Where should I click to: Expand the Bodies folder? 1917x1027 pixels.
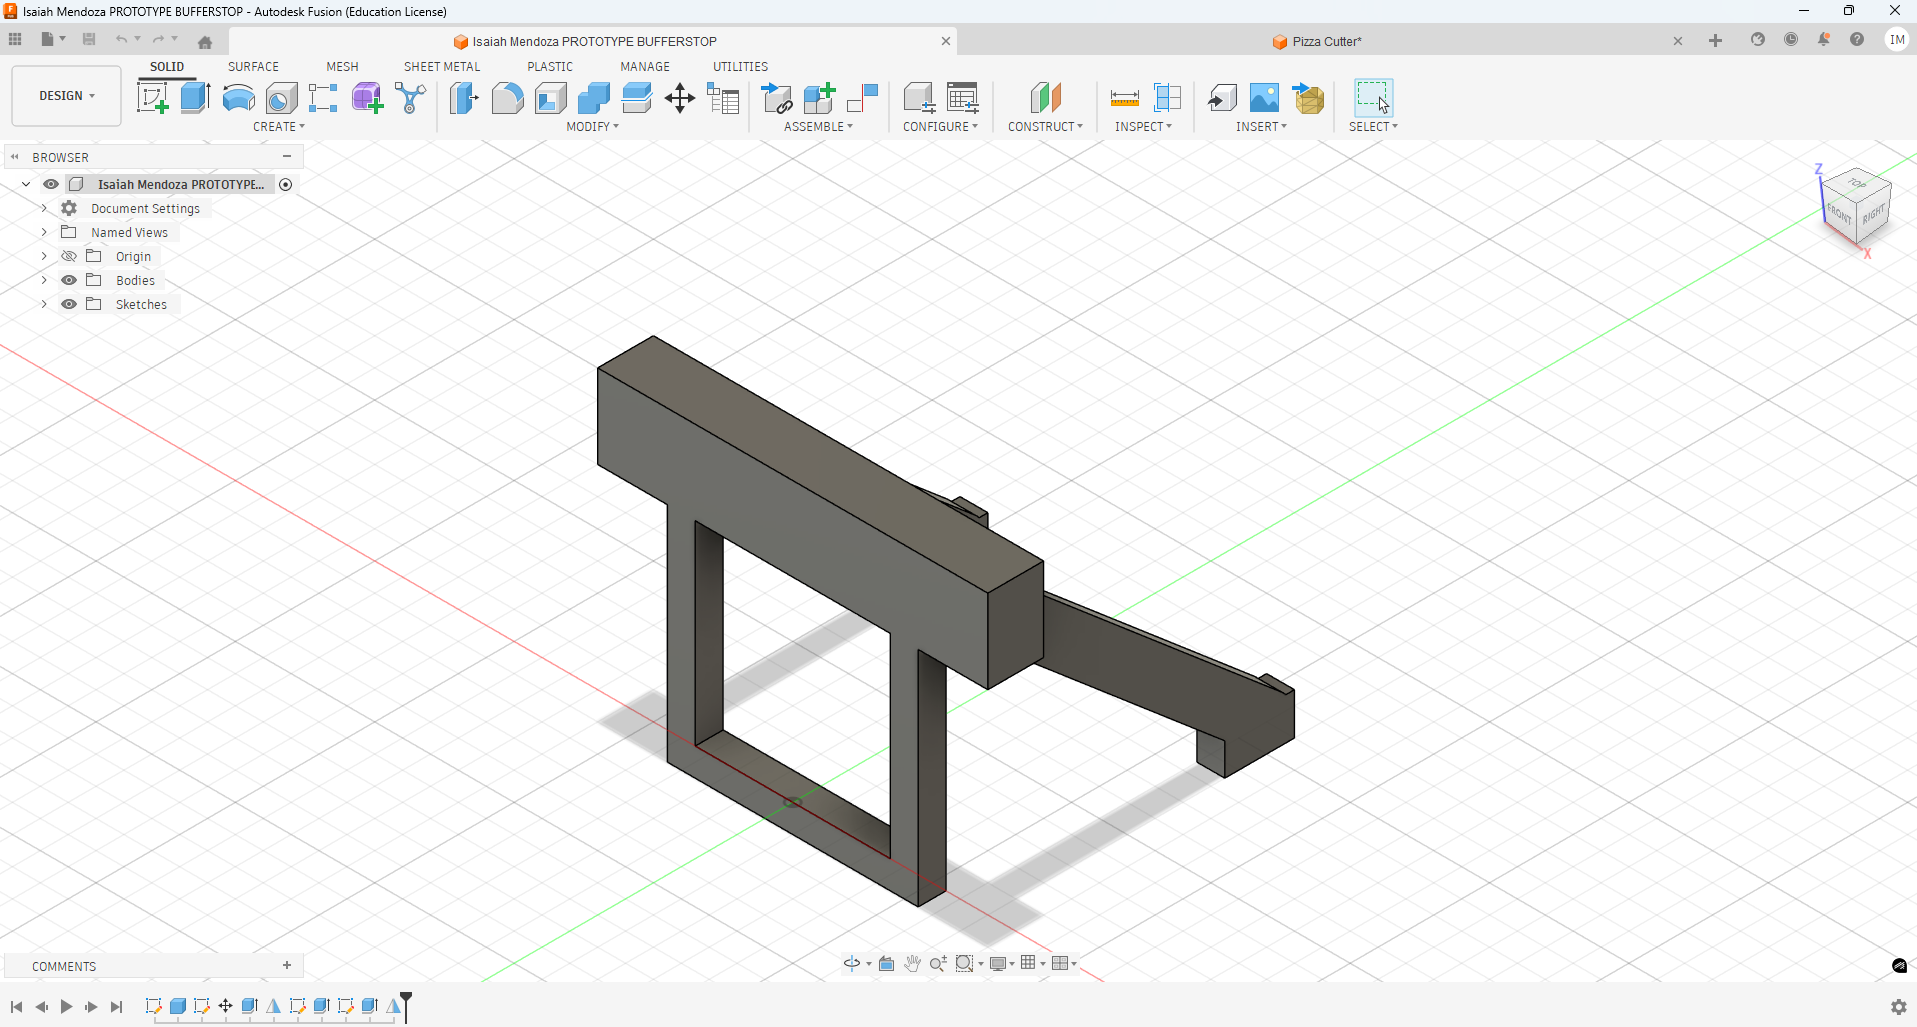44,280
